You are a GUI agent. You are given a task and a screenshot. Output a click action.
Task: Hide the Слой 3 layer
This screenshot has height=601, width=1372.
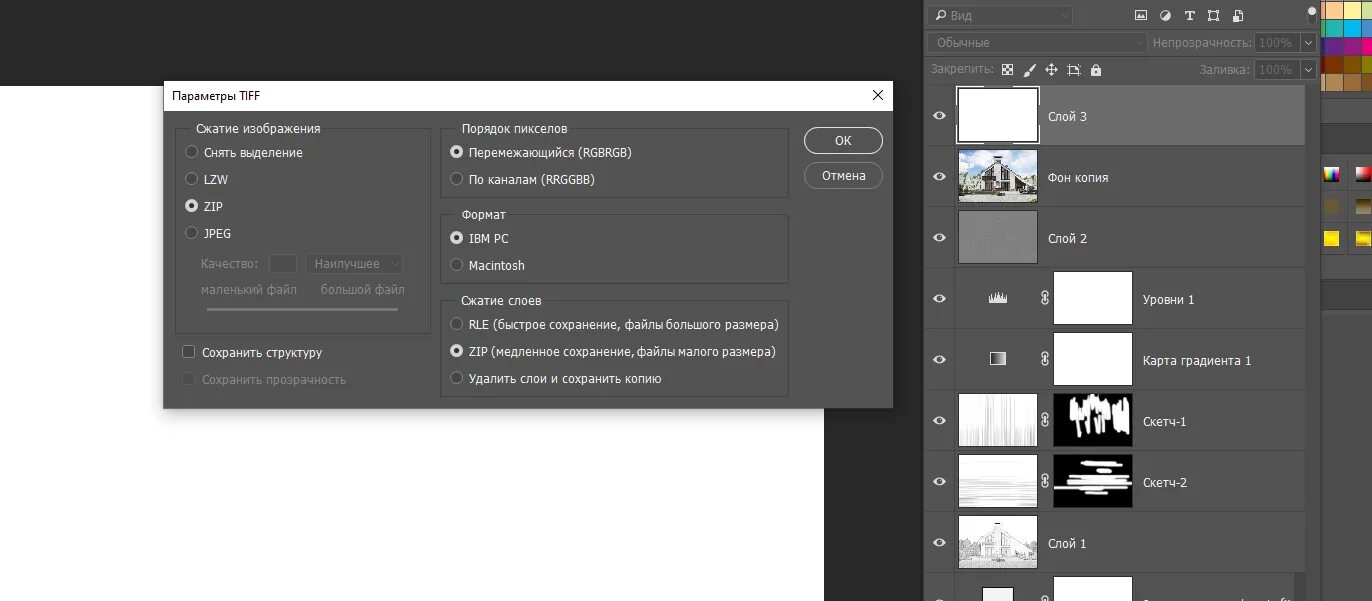coord(939,116)
